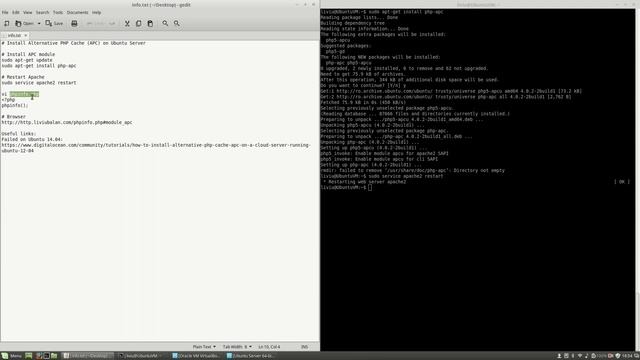Copy selection with the copy icon
The image size is (640, 360).
[138, 23]
